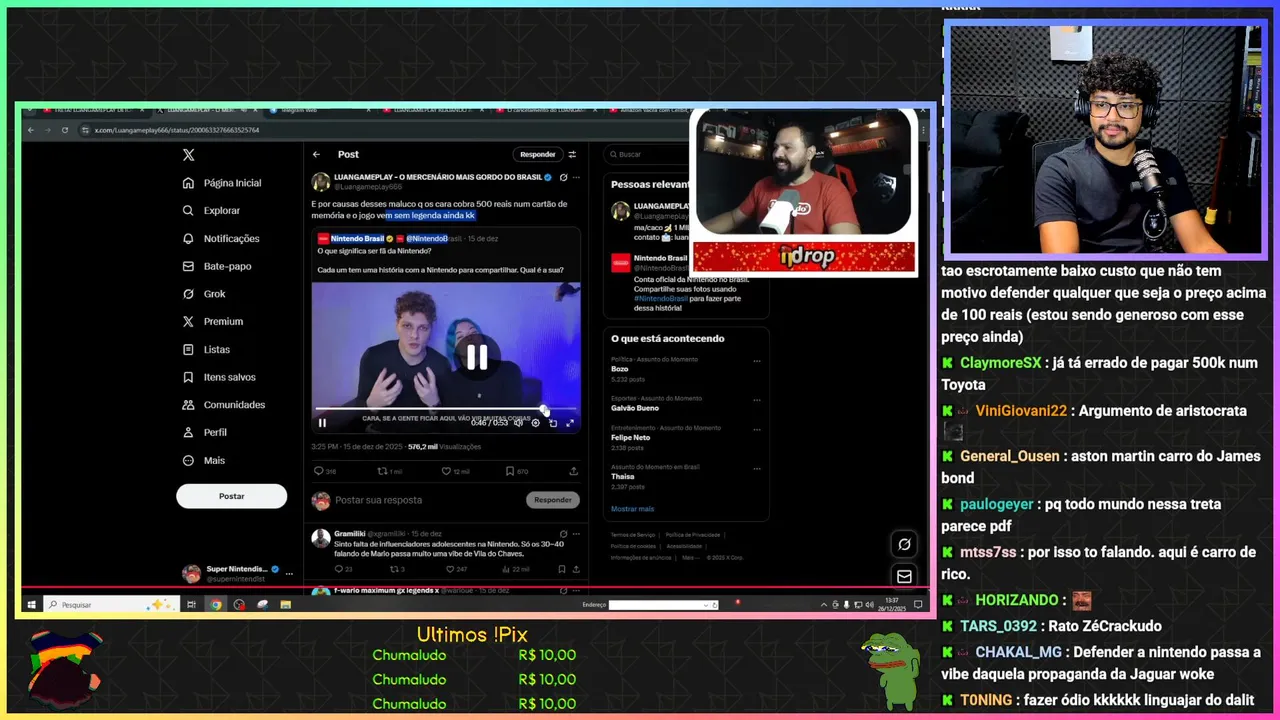Click the X logo in sidebar
This screenshot has width=1280, height=720.
(188, 155)
